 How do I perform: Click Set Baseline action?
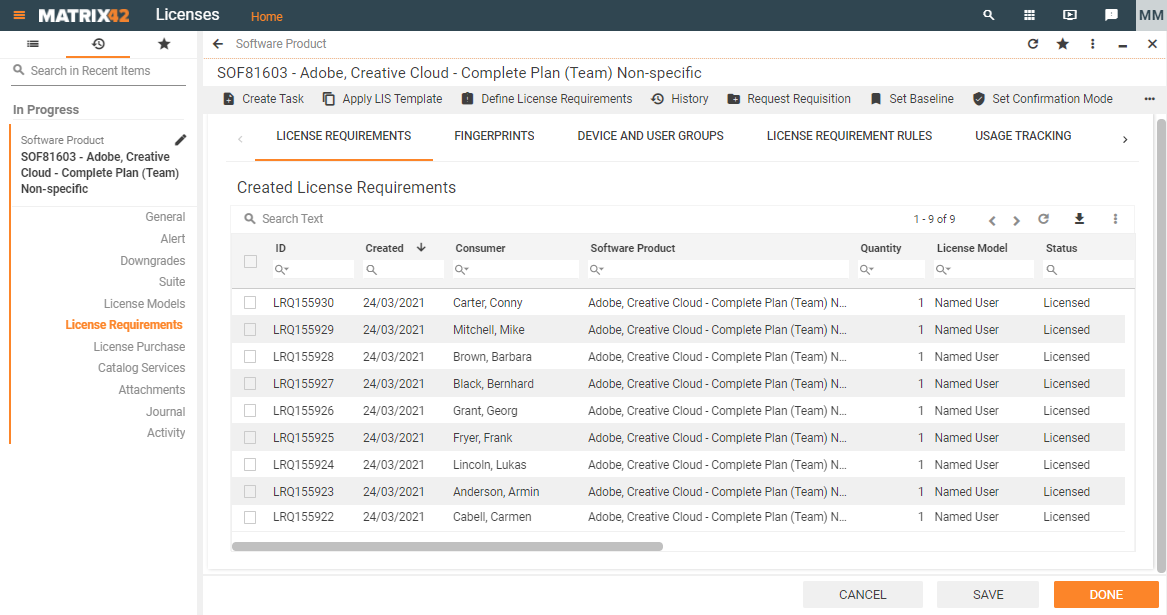(912, 99)
